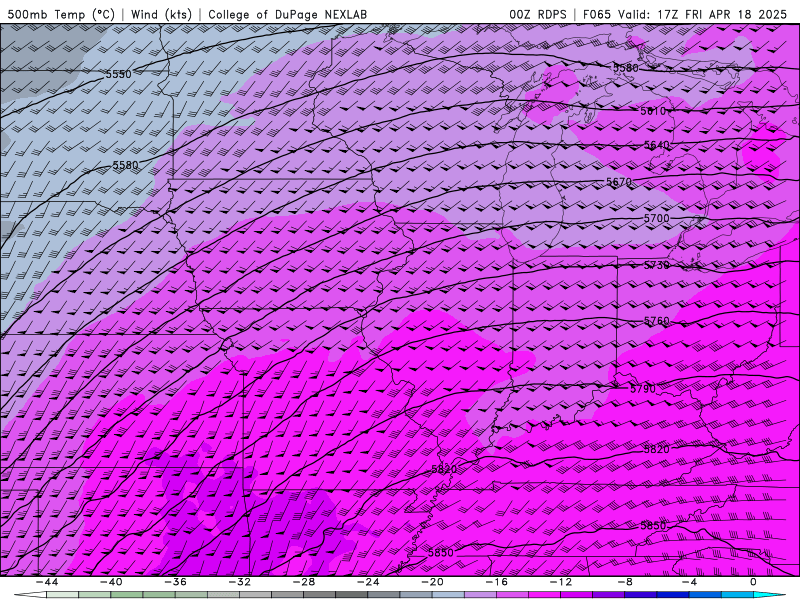Click the -20 temperature scale label
This screenshot has height=600, width=800.
coord(432,583)
